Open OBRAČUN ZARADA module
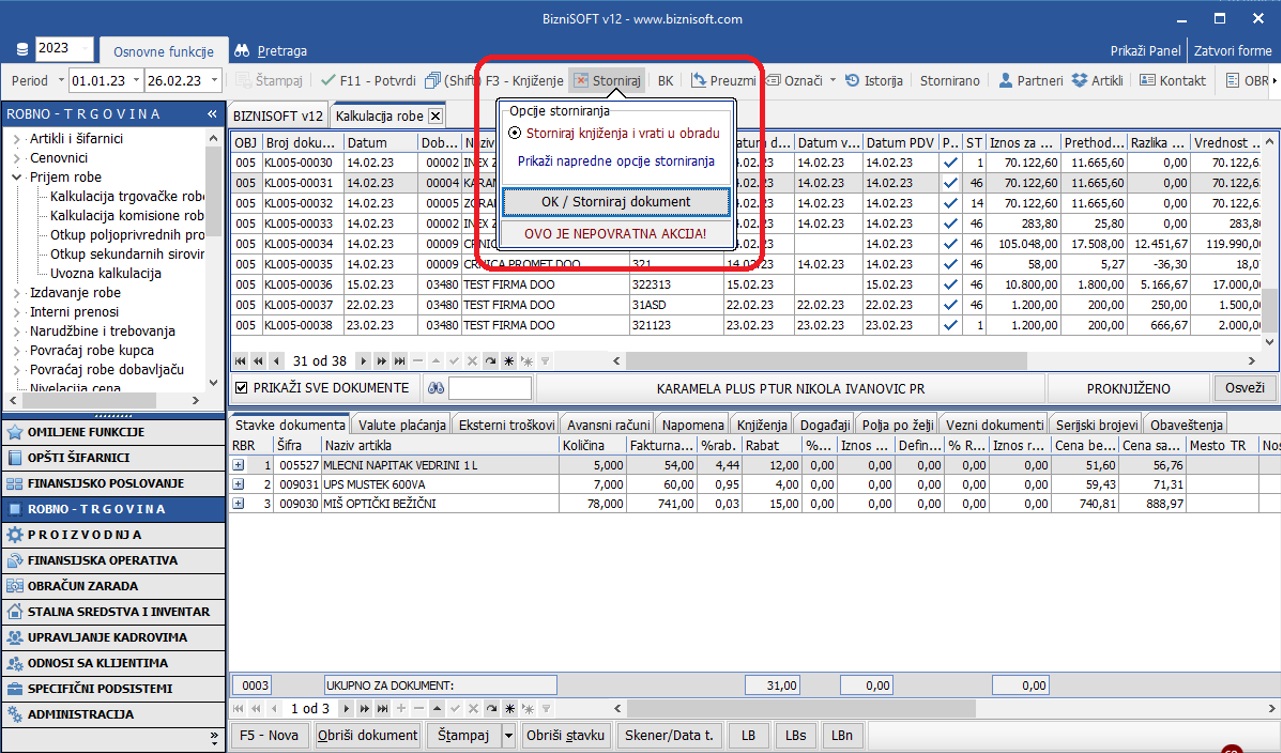 (x=113, y=586)
